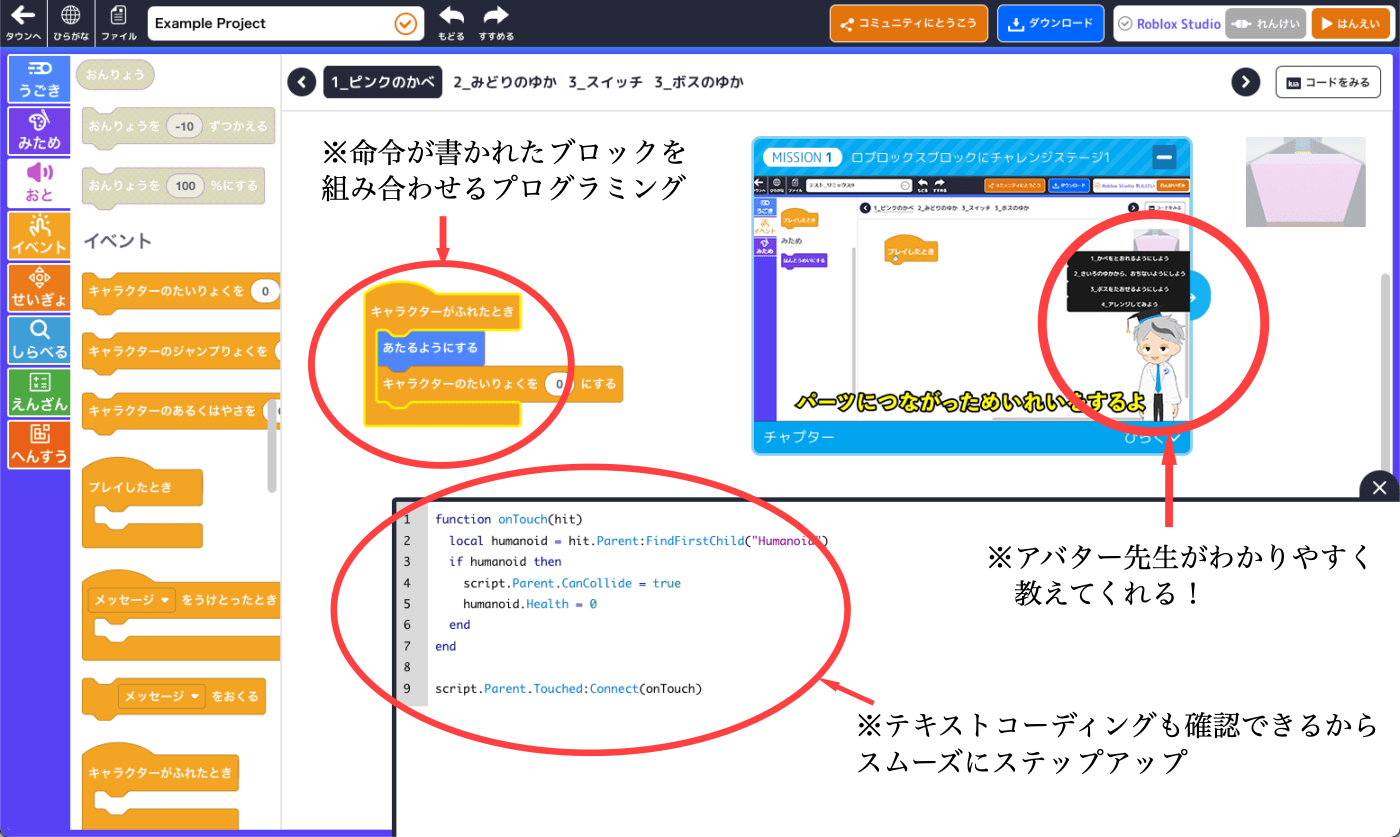Click value 0 in palette キャラクターのたいりょくを block

(x=264, y=292)
